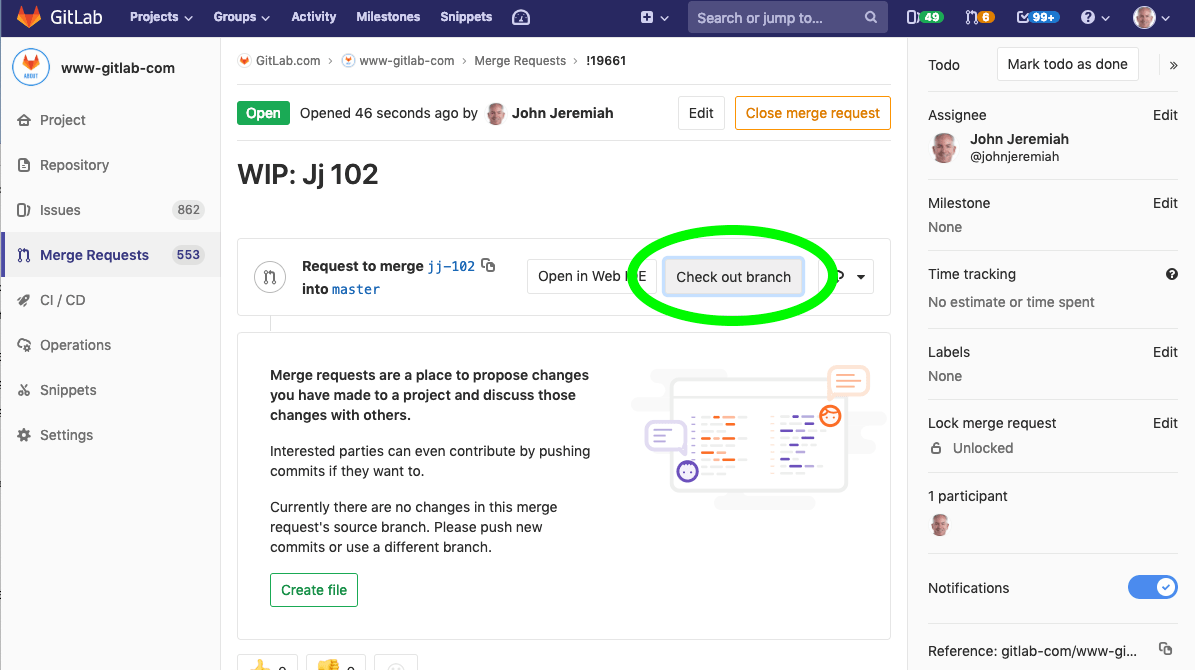Click the Create file button
This screenshot has height=670, width=1195.
pos(314,590)
